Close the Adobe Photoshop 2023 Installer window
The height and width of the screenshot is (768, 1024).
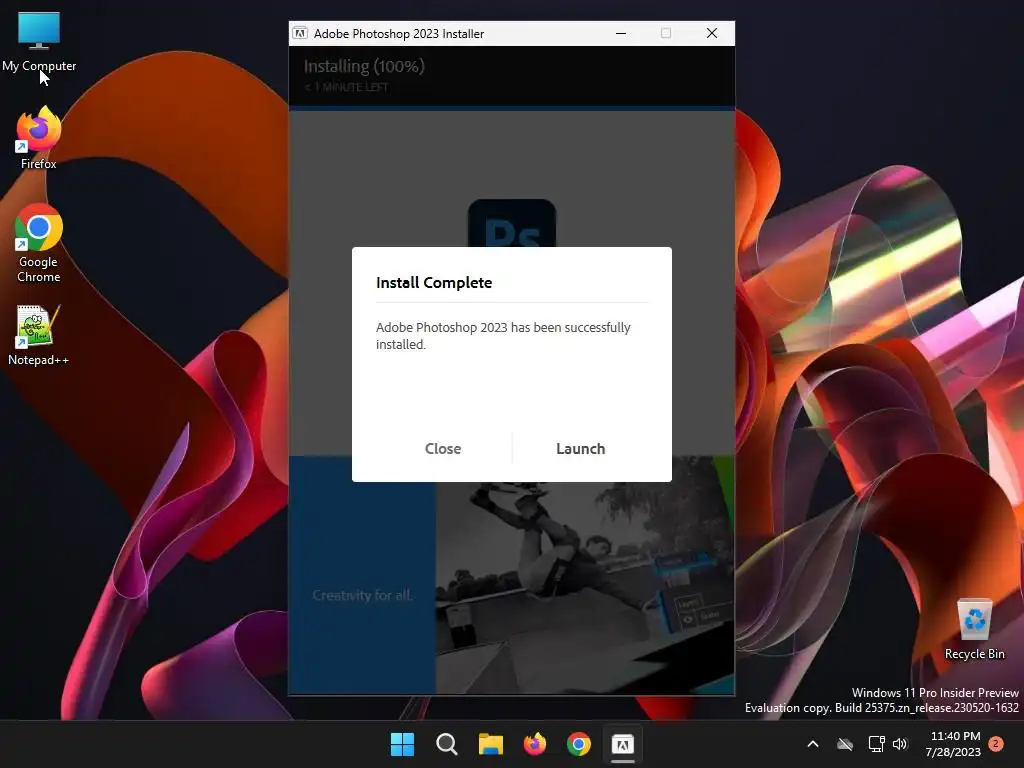pos(712,33)
